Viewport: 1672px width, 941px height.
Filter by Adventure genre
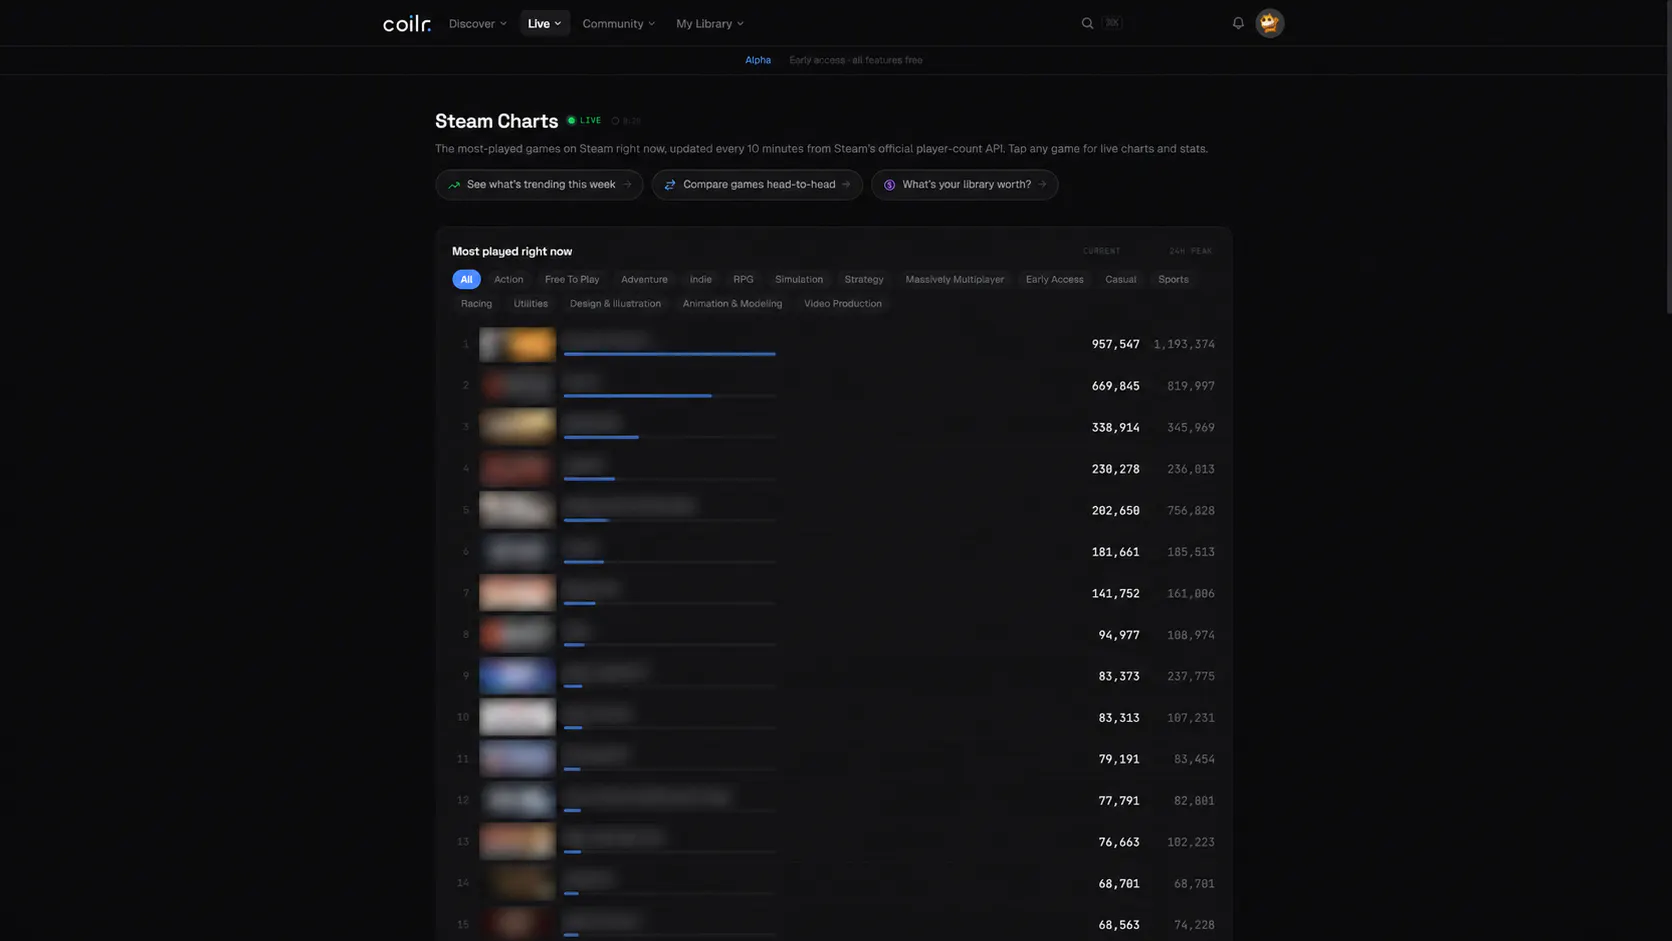coord(644,279)
